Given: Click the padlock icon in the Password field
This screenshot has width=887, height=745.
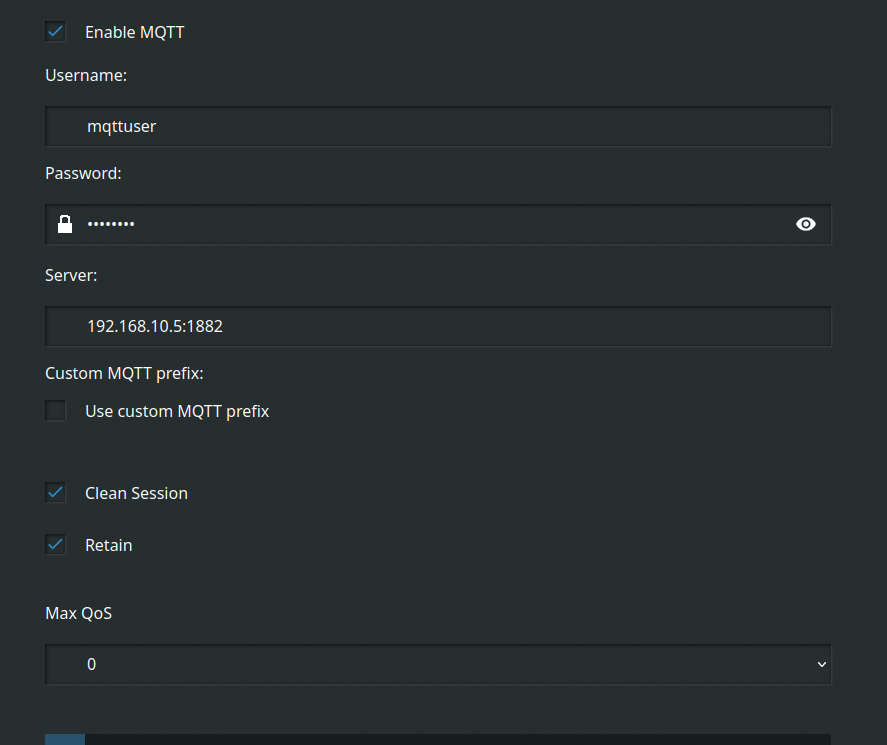Looking at the screenshot, I should (65, 224).
